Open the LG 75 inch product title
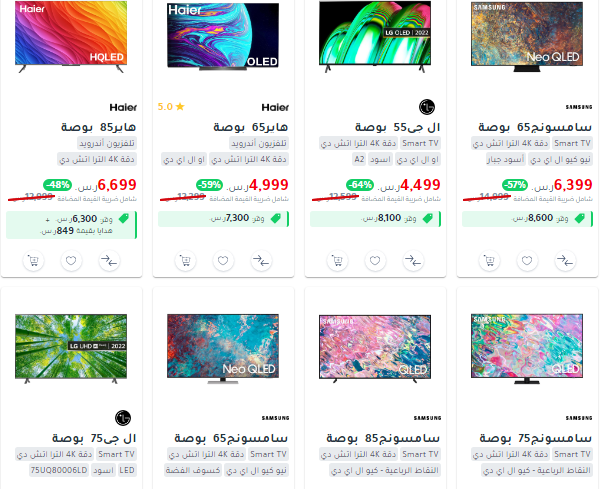Image resolution: width=600 pixels, height=489 pixels. [x=94, y=438]
